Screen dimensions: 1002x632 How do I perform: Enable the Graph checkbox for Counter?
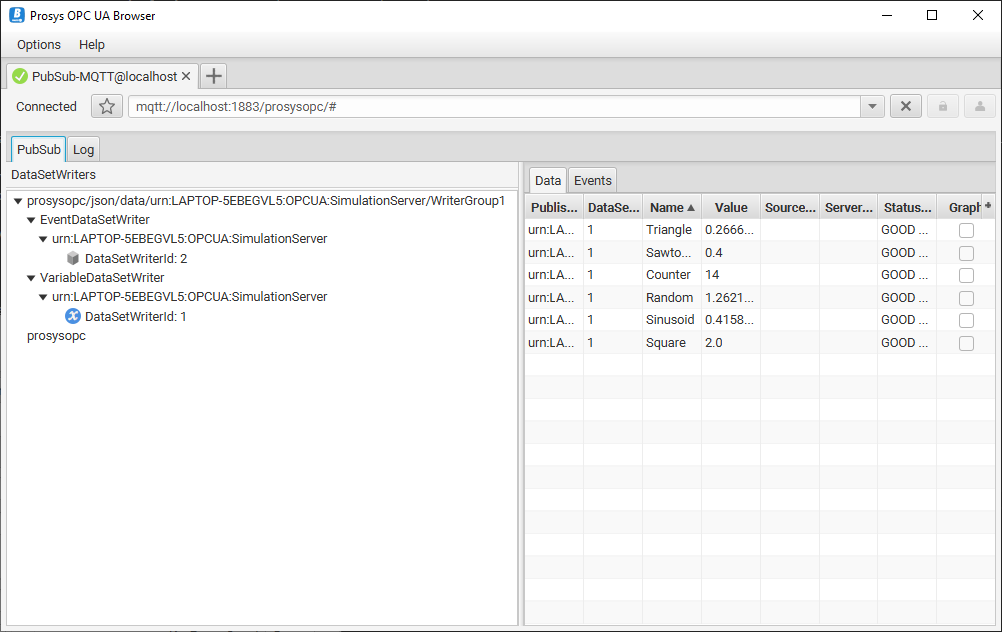pos(966,275)
